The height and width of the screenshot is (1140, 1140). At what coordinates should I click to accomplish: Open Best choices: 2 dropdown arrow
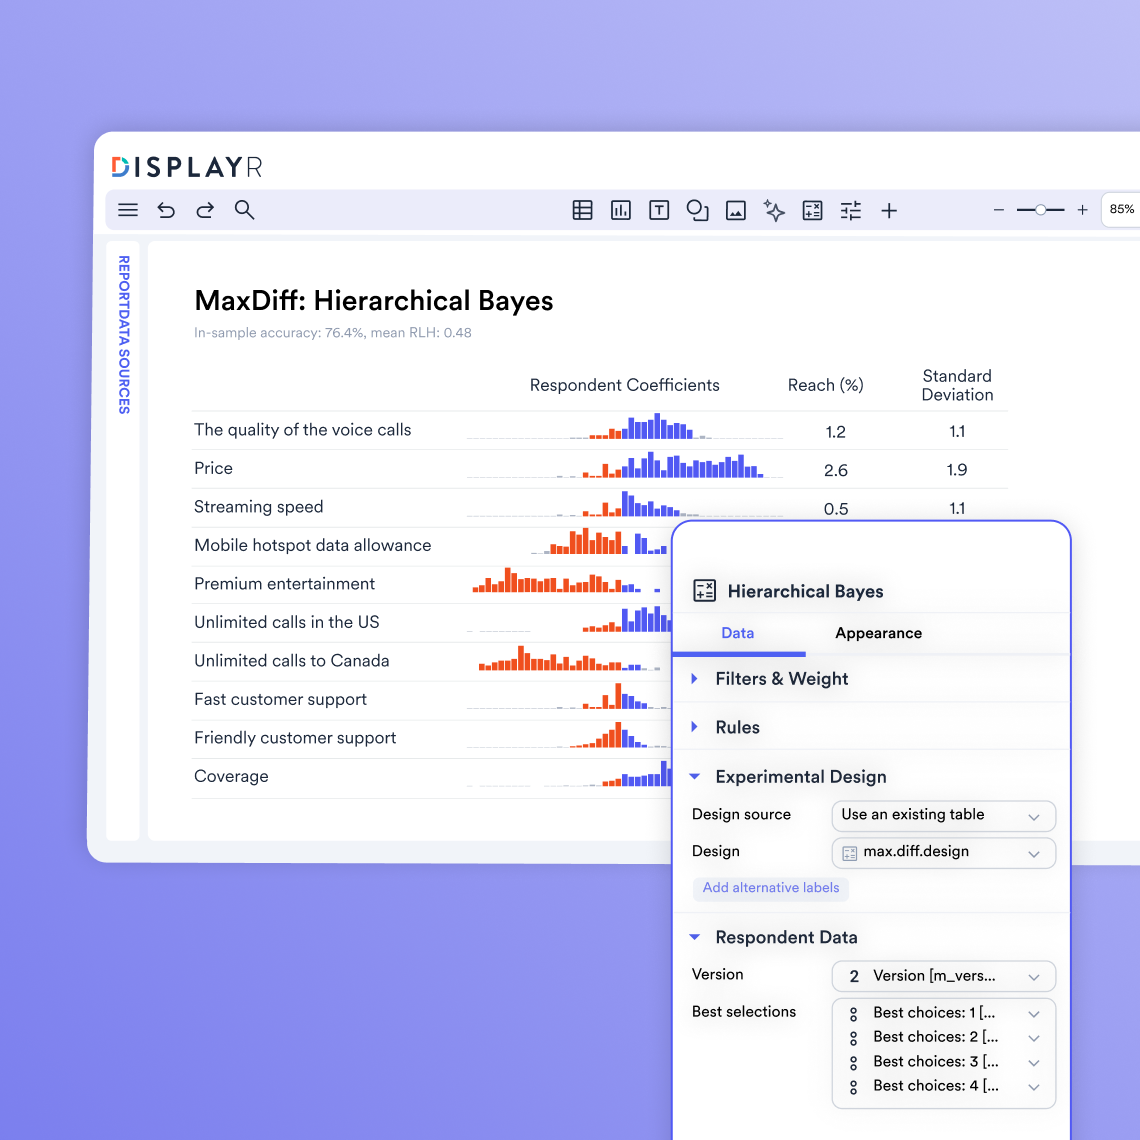point(1034,1037)
